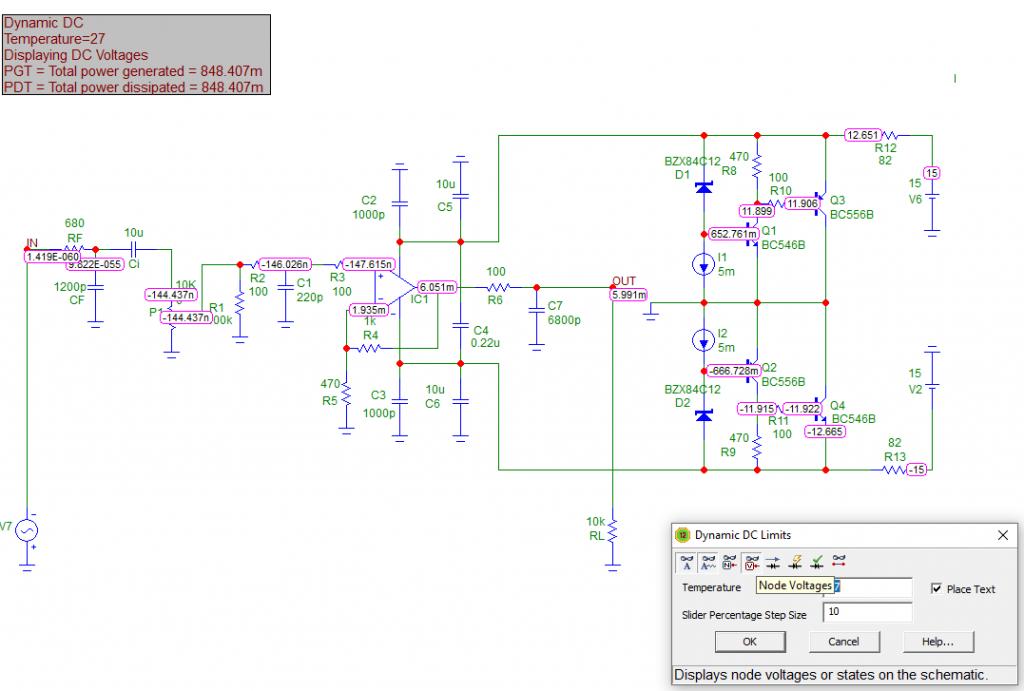Toggle the Node Numbers display icon
Screen dimensions: 1024x691
tap(730, 562)
